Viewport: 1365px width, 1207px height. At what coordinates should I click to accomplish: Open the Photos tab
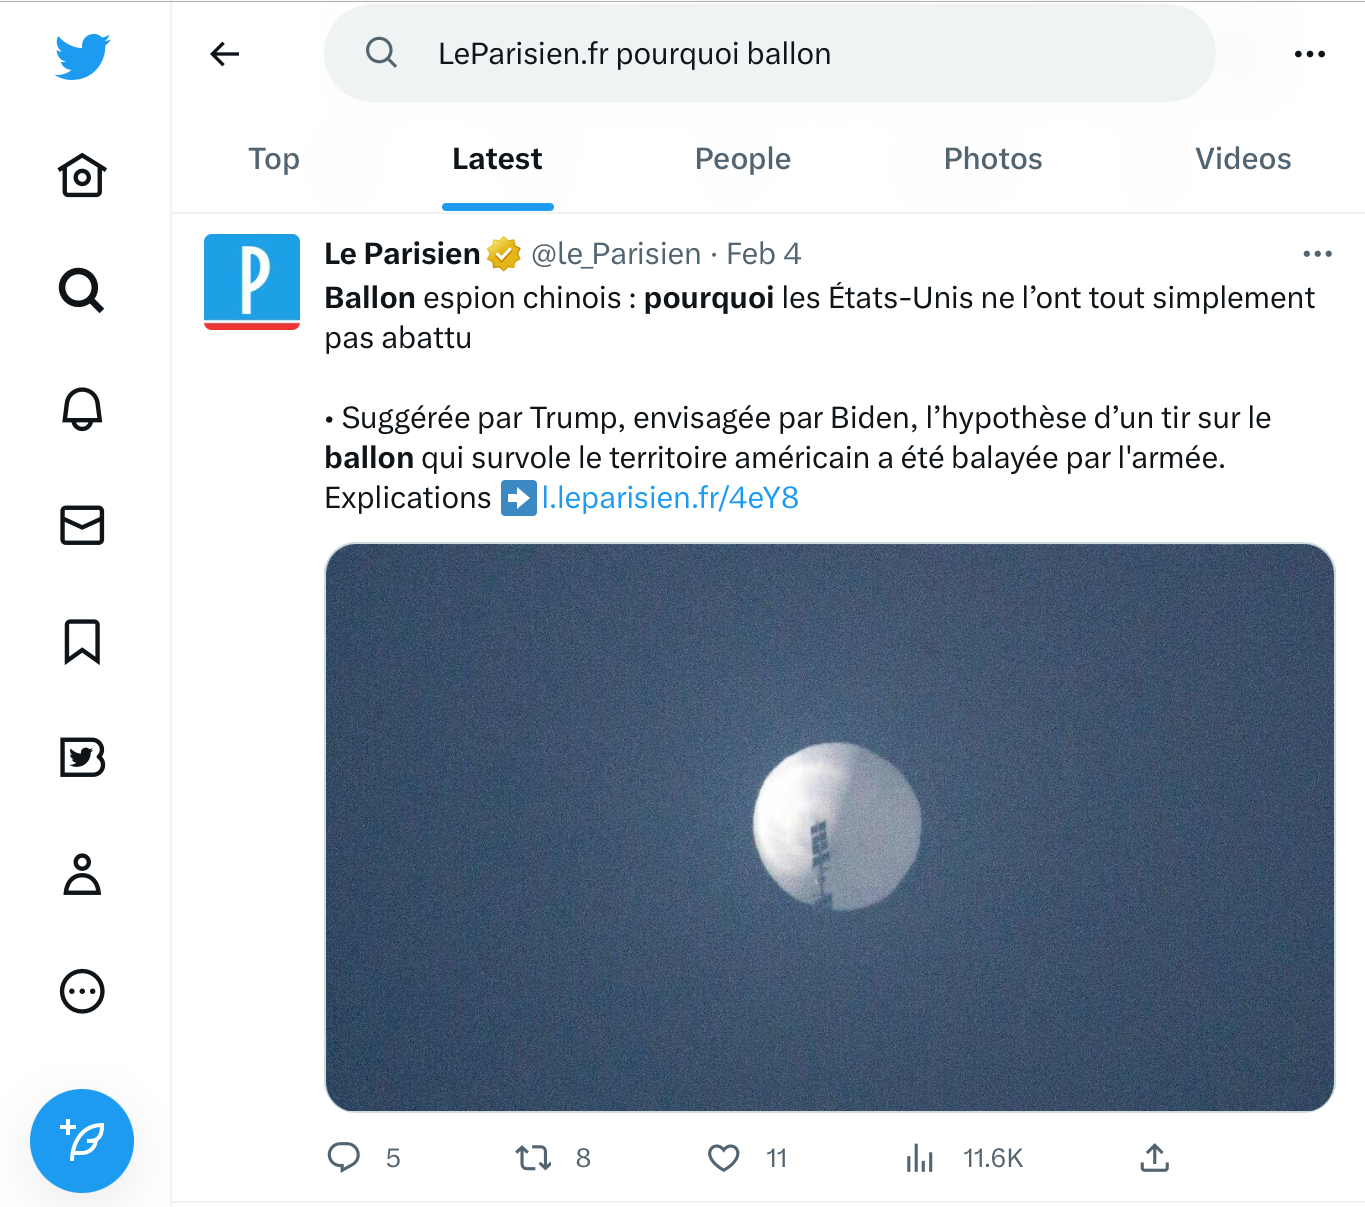[x=993, y=159]
